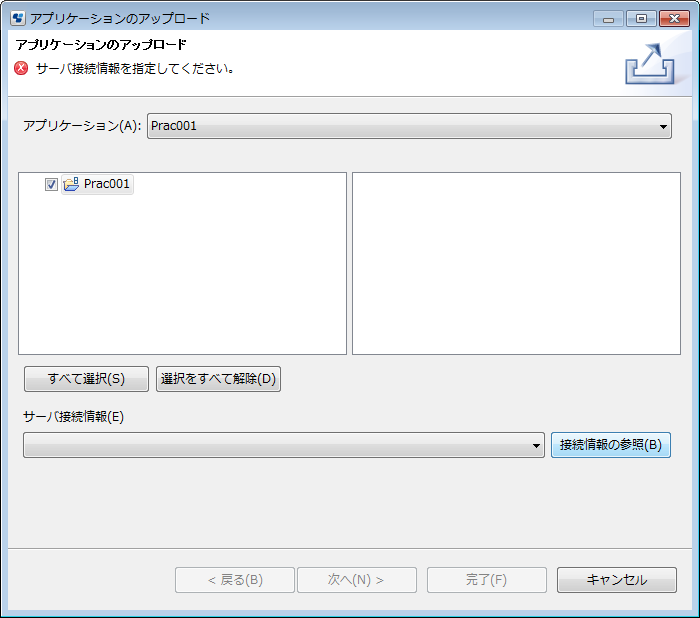The height and width of the screenshot is (618, 700).
Task: Click the application icon in title bar
Action: [18, 18]
